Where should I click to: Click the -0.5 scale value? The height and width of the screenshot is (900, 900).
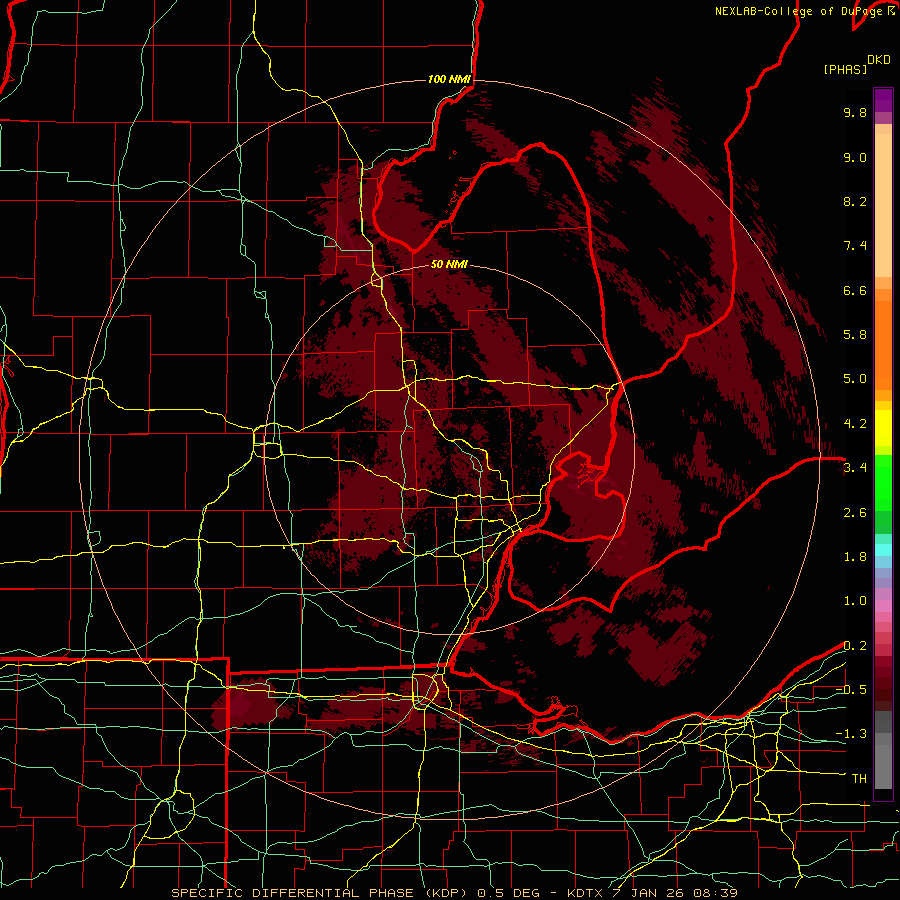851,690
